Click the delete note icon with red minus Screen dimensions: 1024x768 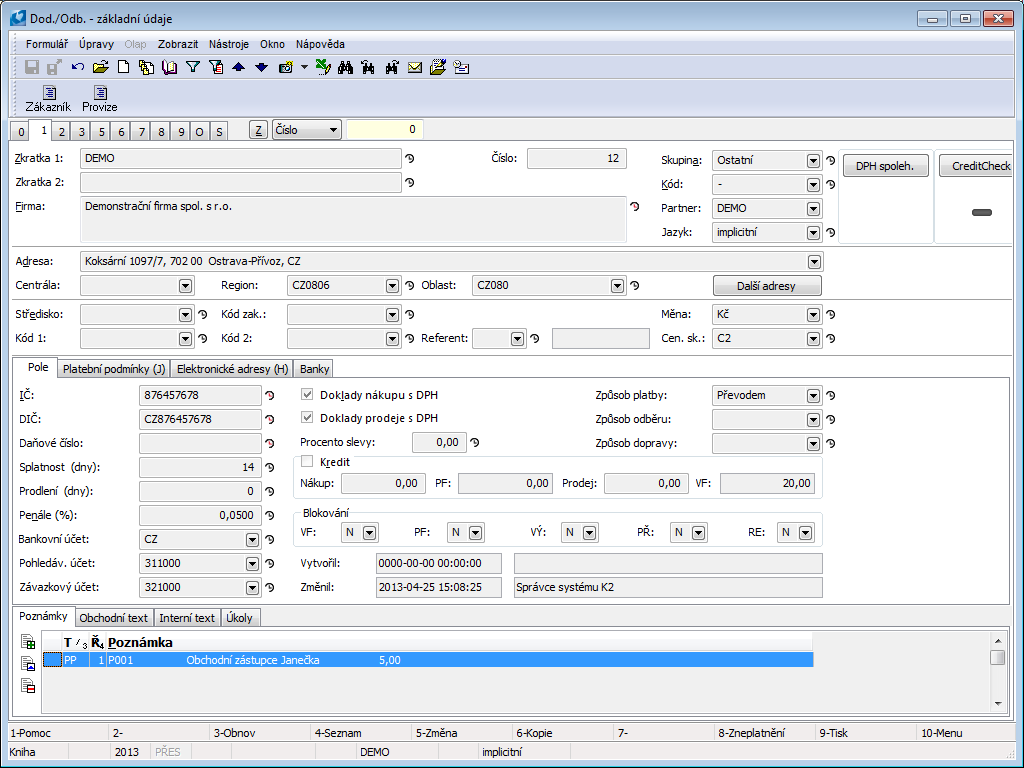[28, 685]
